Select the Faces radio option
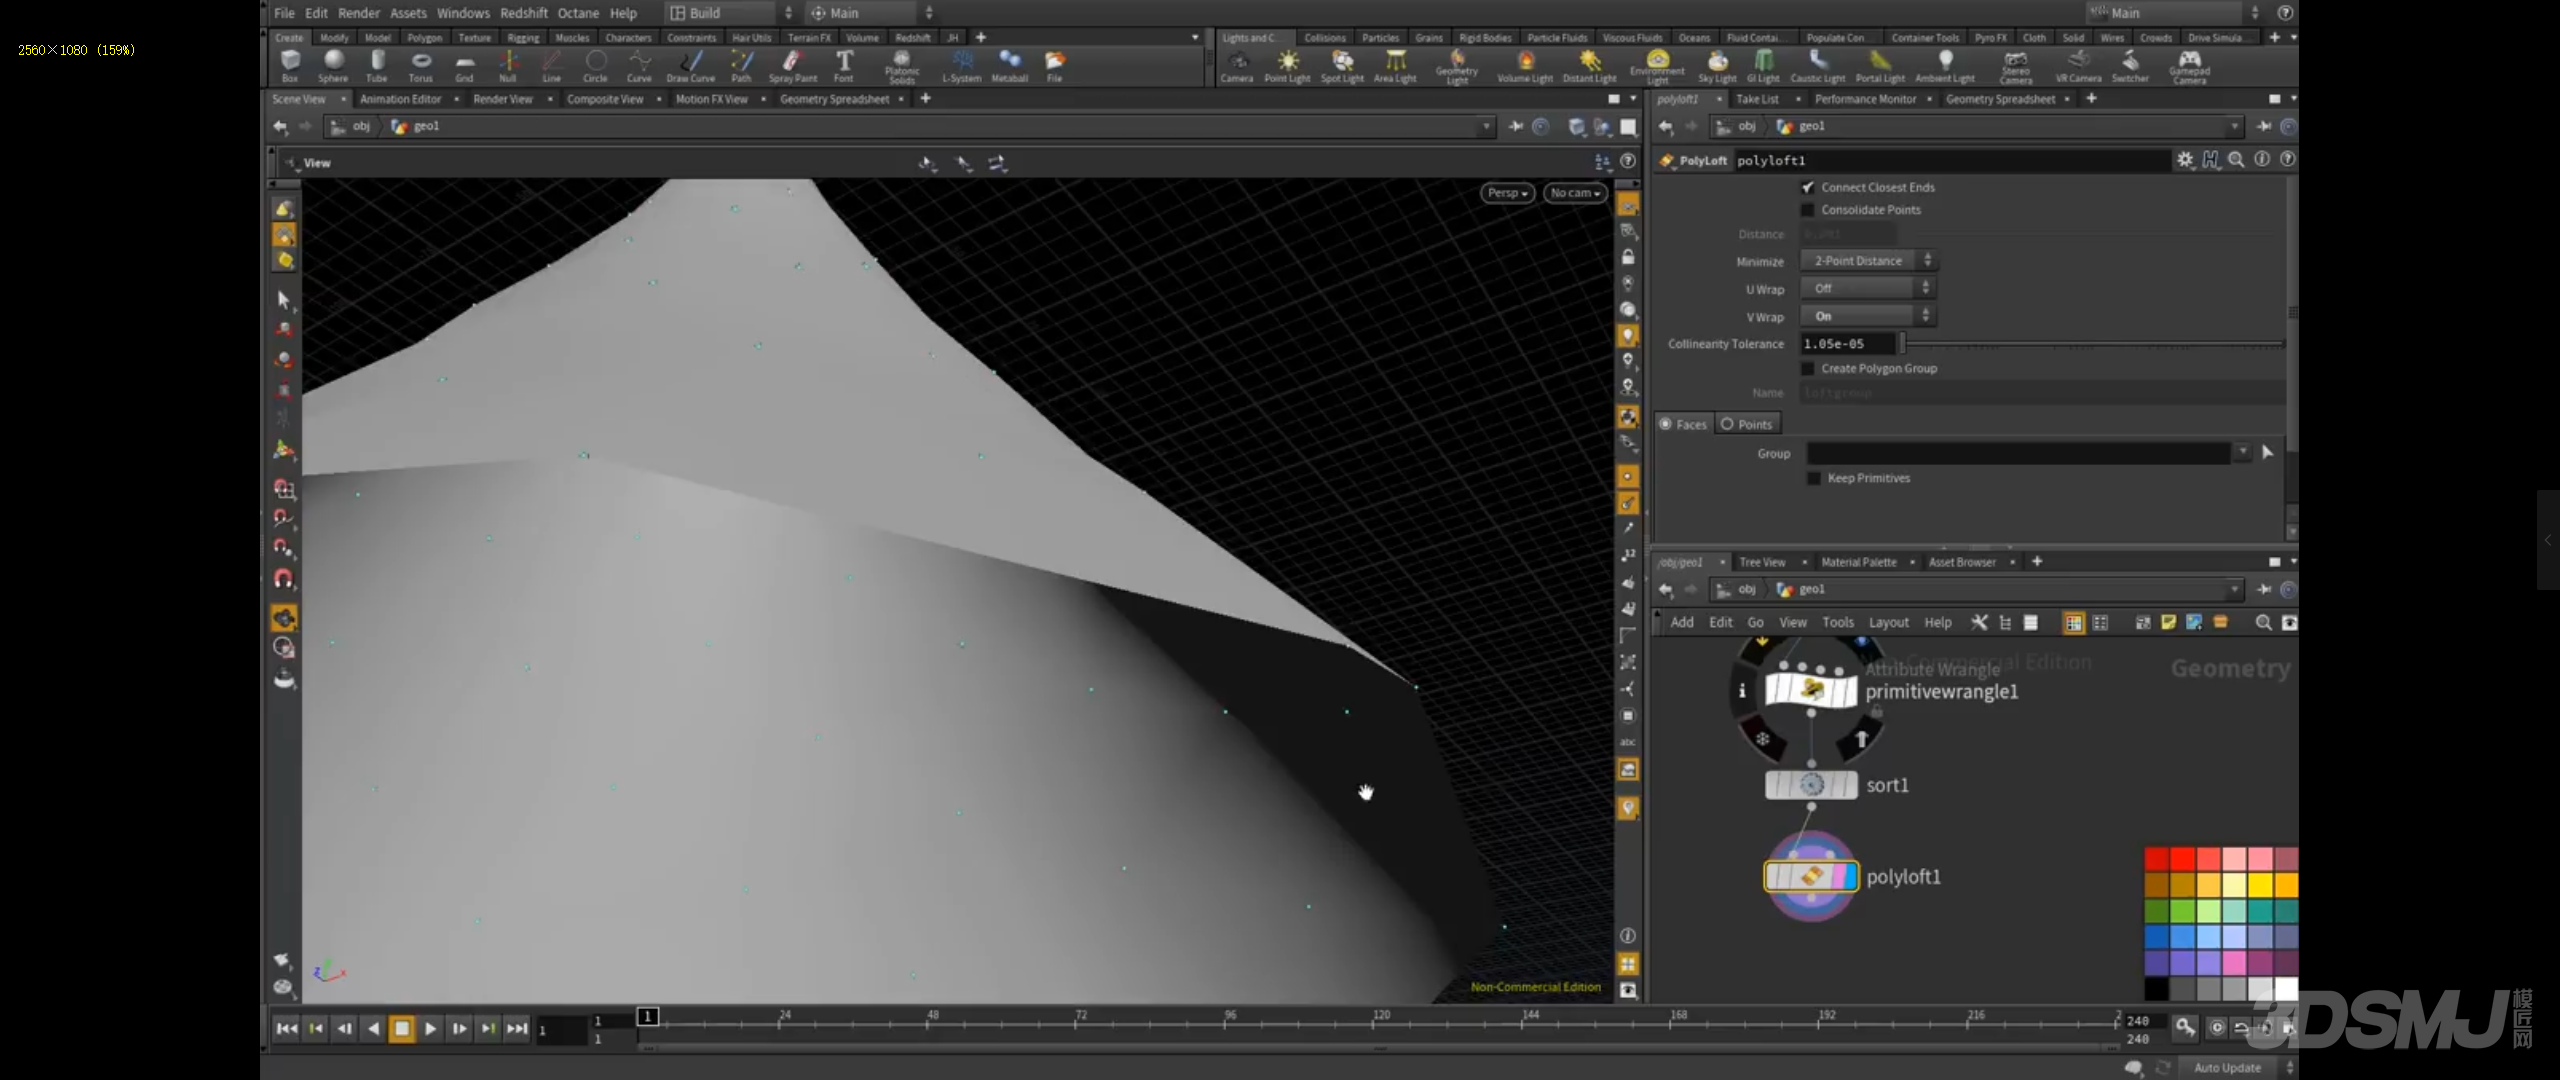 (x=1685, y=424)
